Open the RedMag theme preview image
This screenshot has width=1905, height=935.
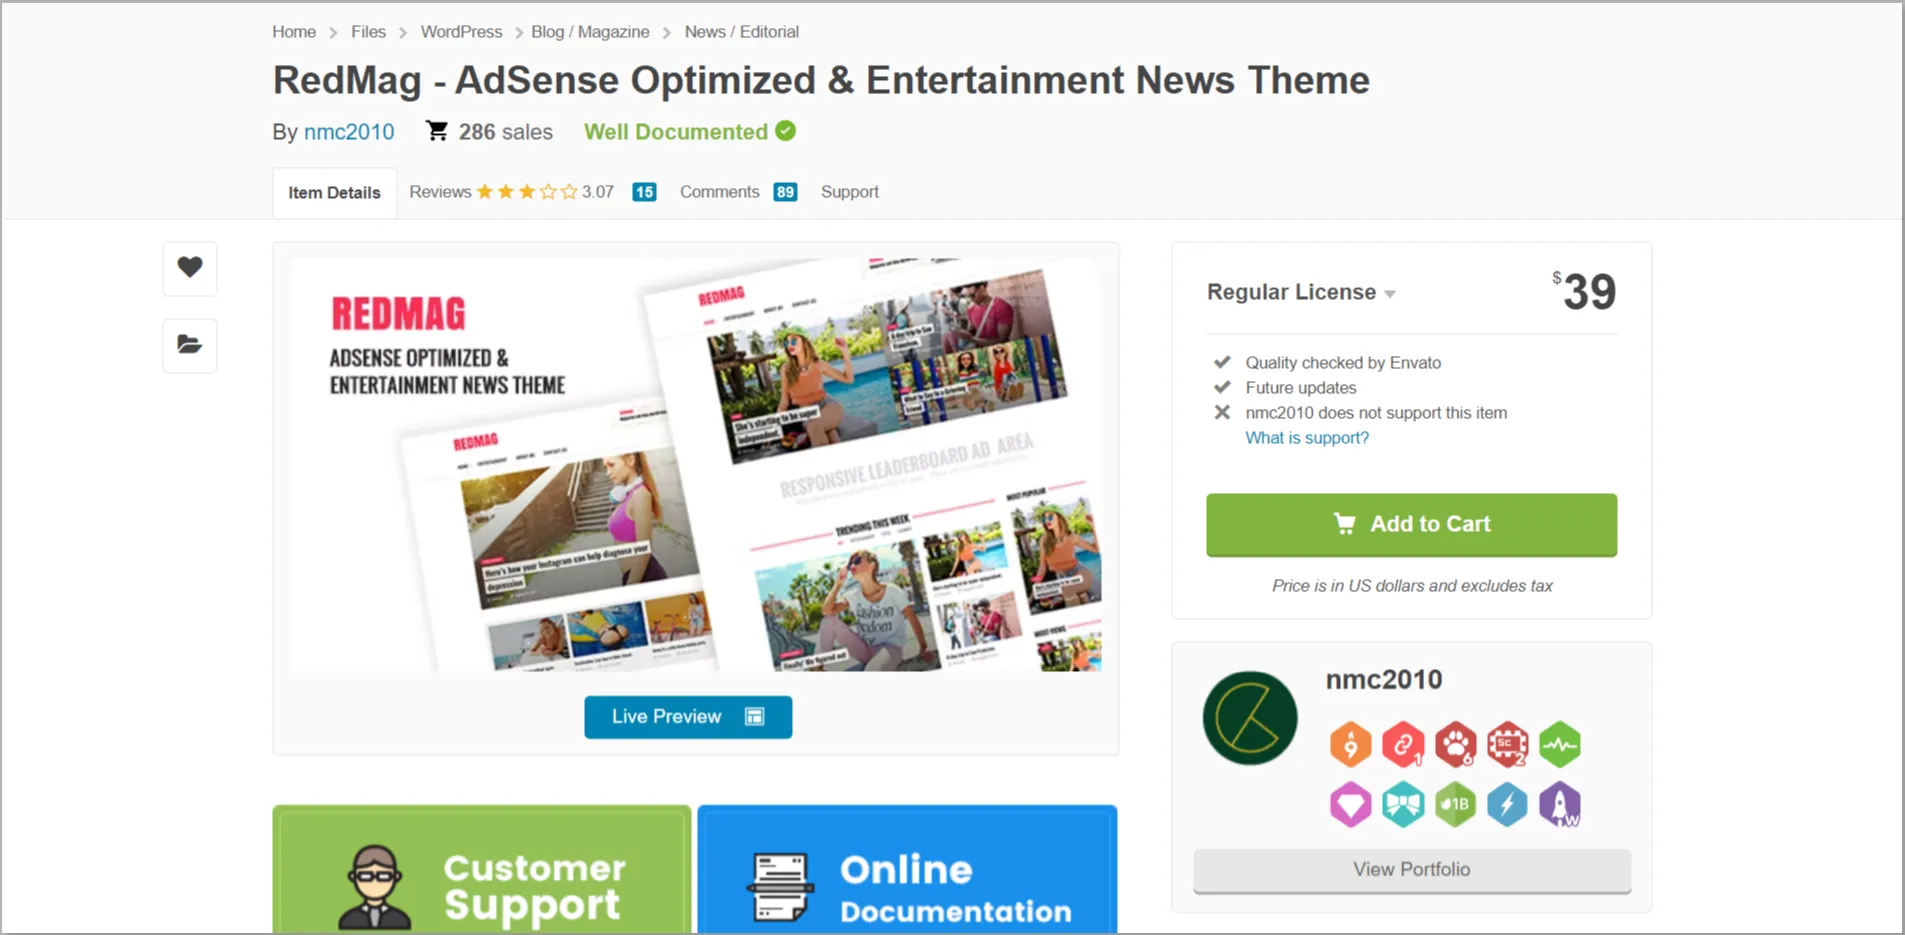pos(696,465)
